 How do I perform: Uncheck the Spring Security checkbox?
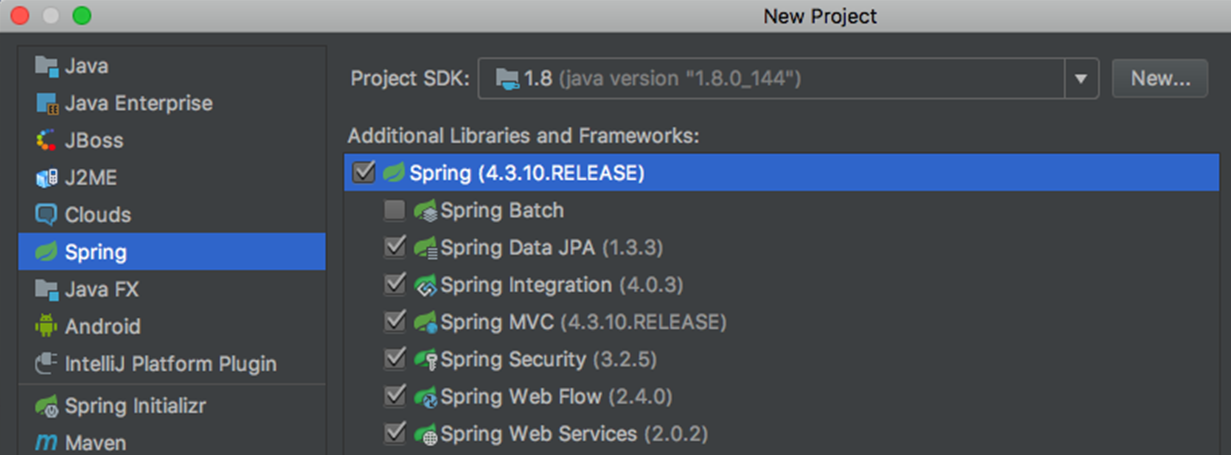point(395,359)
